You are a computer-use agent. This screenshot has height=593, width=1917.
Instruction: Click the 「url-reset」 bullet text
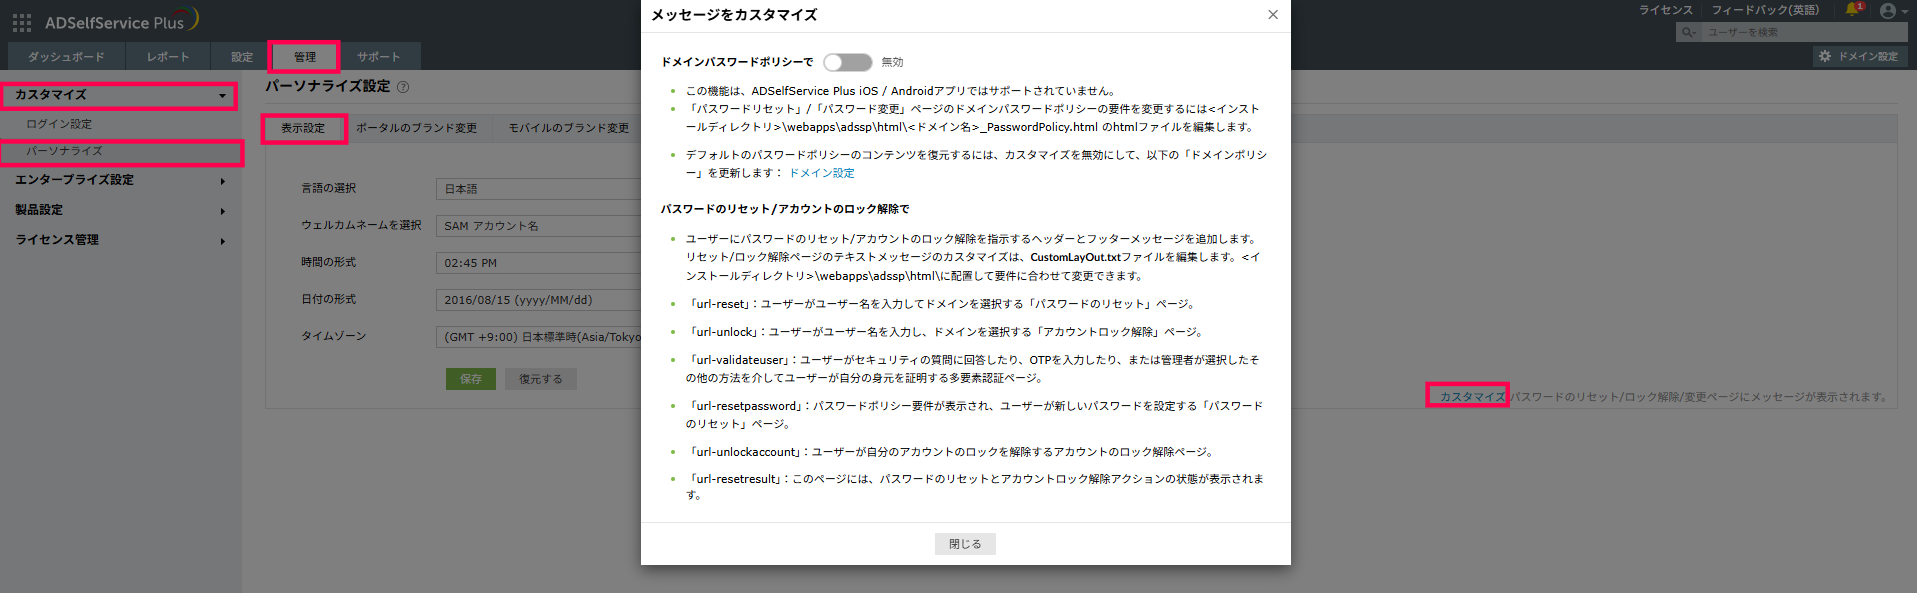[x=941, y=304]
